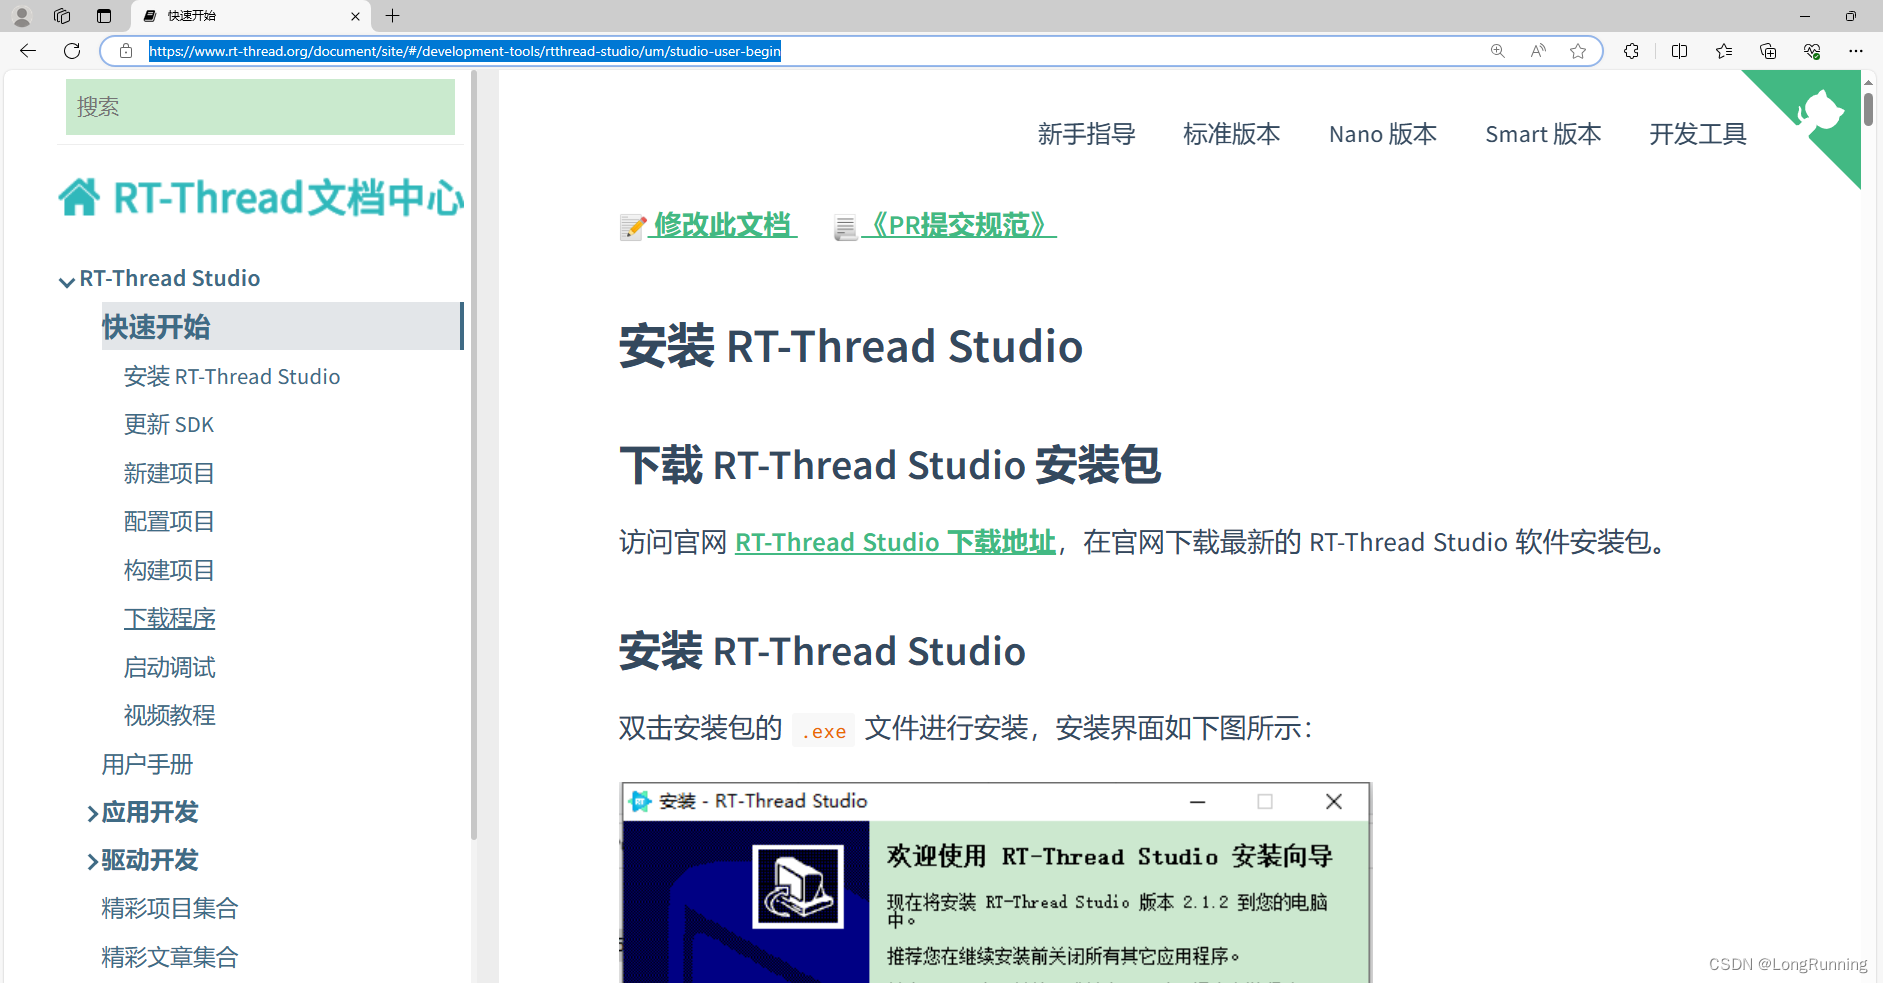1883x983 pixels.
Task: Click the 修改此文档 link
Action: [723, 225]
